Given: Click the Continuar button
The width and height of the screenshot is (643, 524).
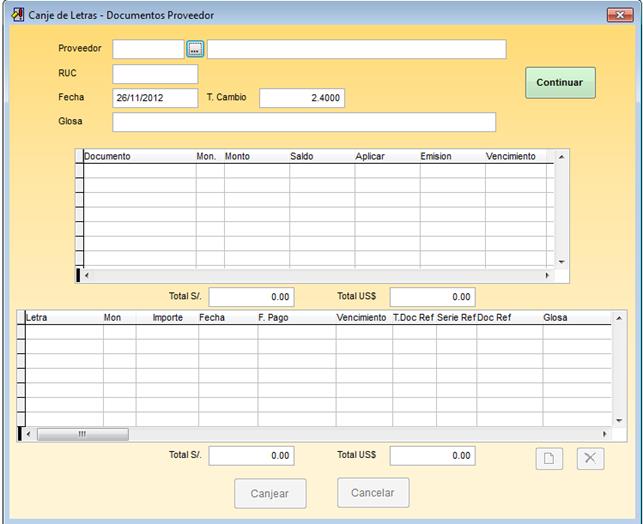Looking at the screenshot, I should [560, 82].
